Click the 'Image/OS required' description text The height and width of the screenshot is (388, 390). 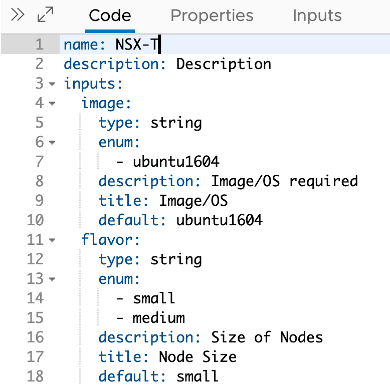click(x=284, y=181)
